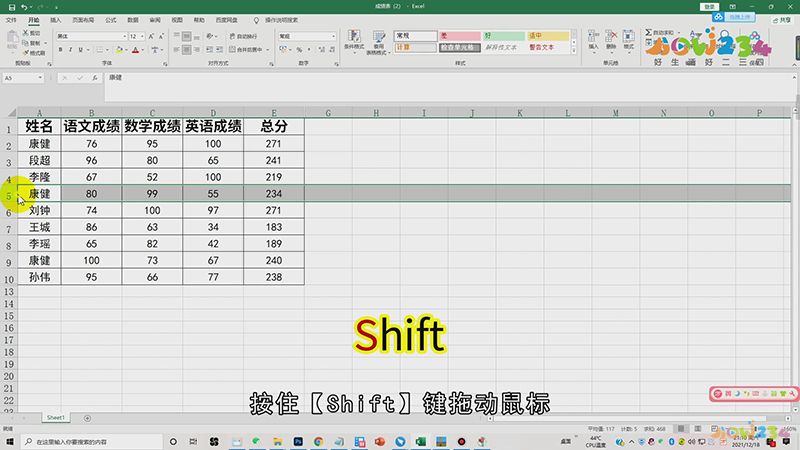800x450 pixels.
Task: Click the Excel icon in taskbar
Action: coord(420,441)
